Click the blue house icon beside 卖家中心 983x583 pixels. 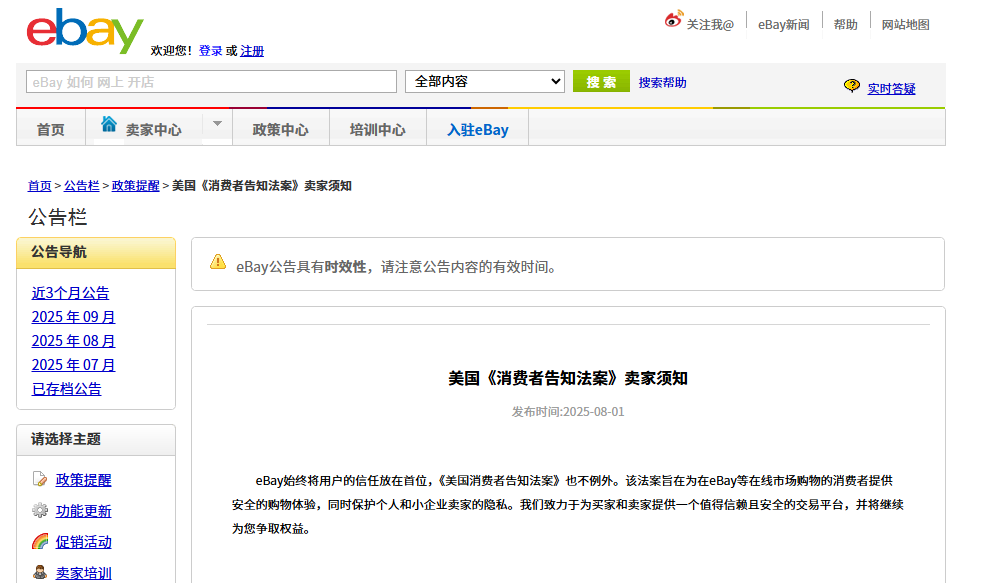pos(109,124)
